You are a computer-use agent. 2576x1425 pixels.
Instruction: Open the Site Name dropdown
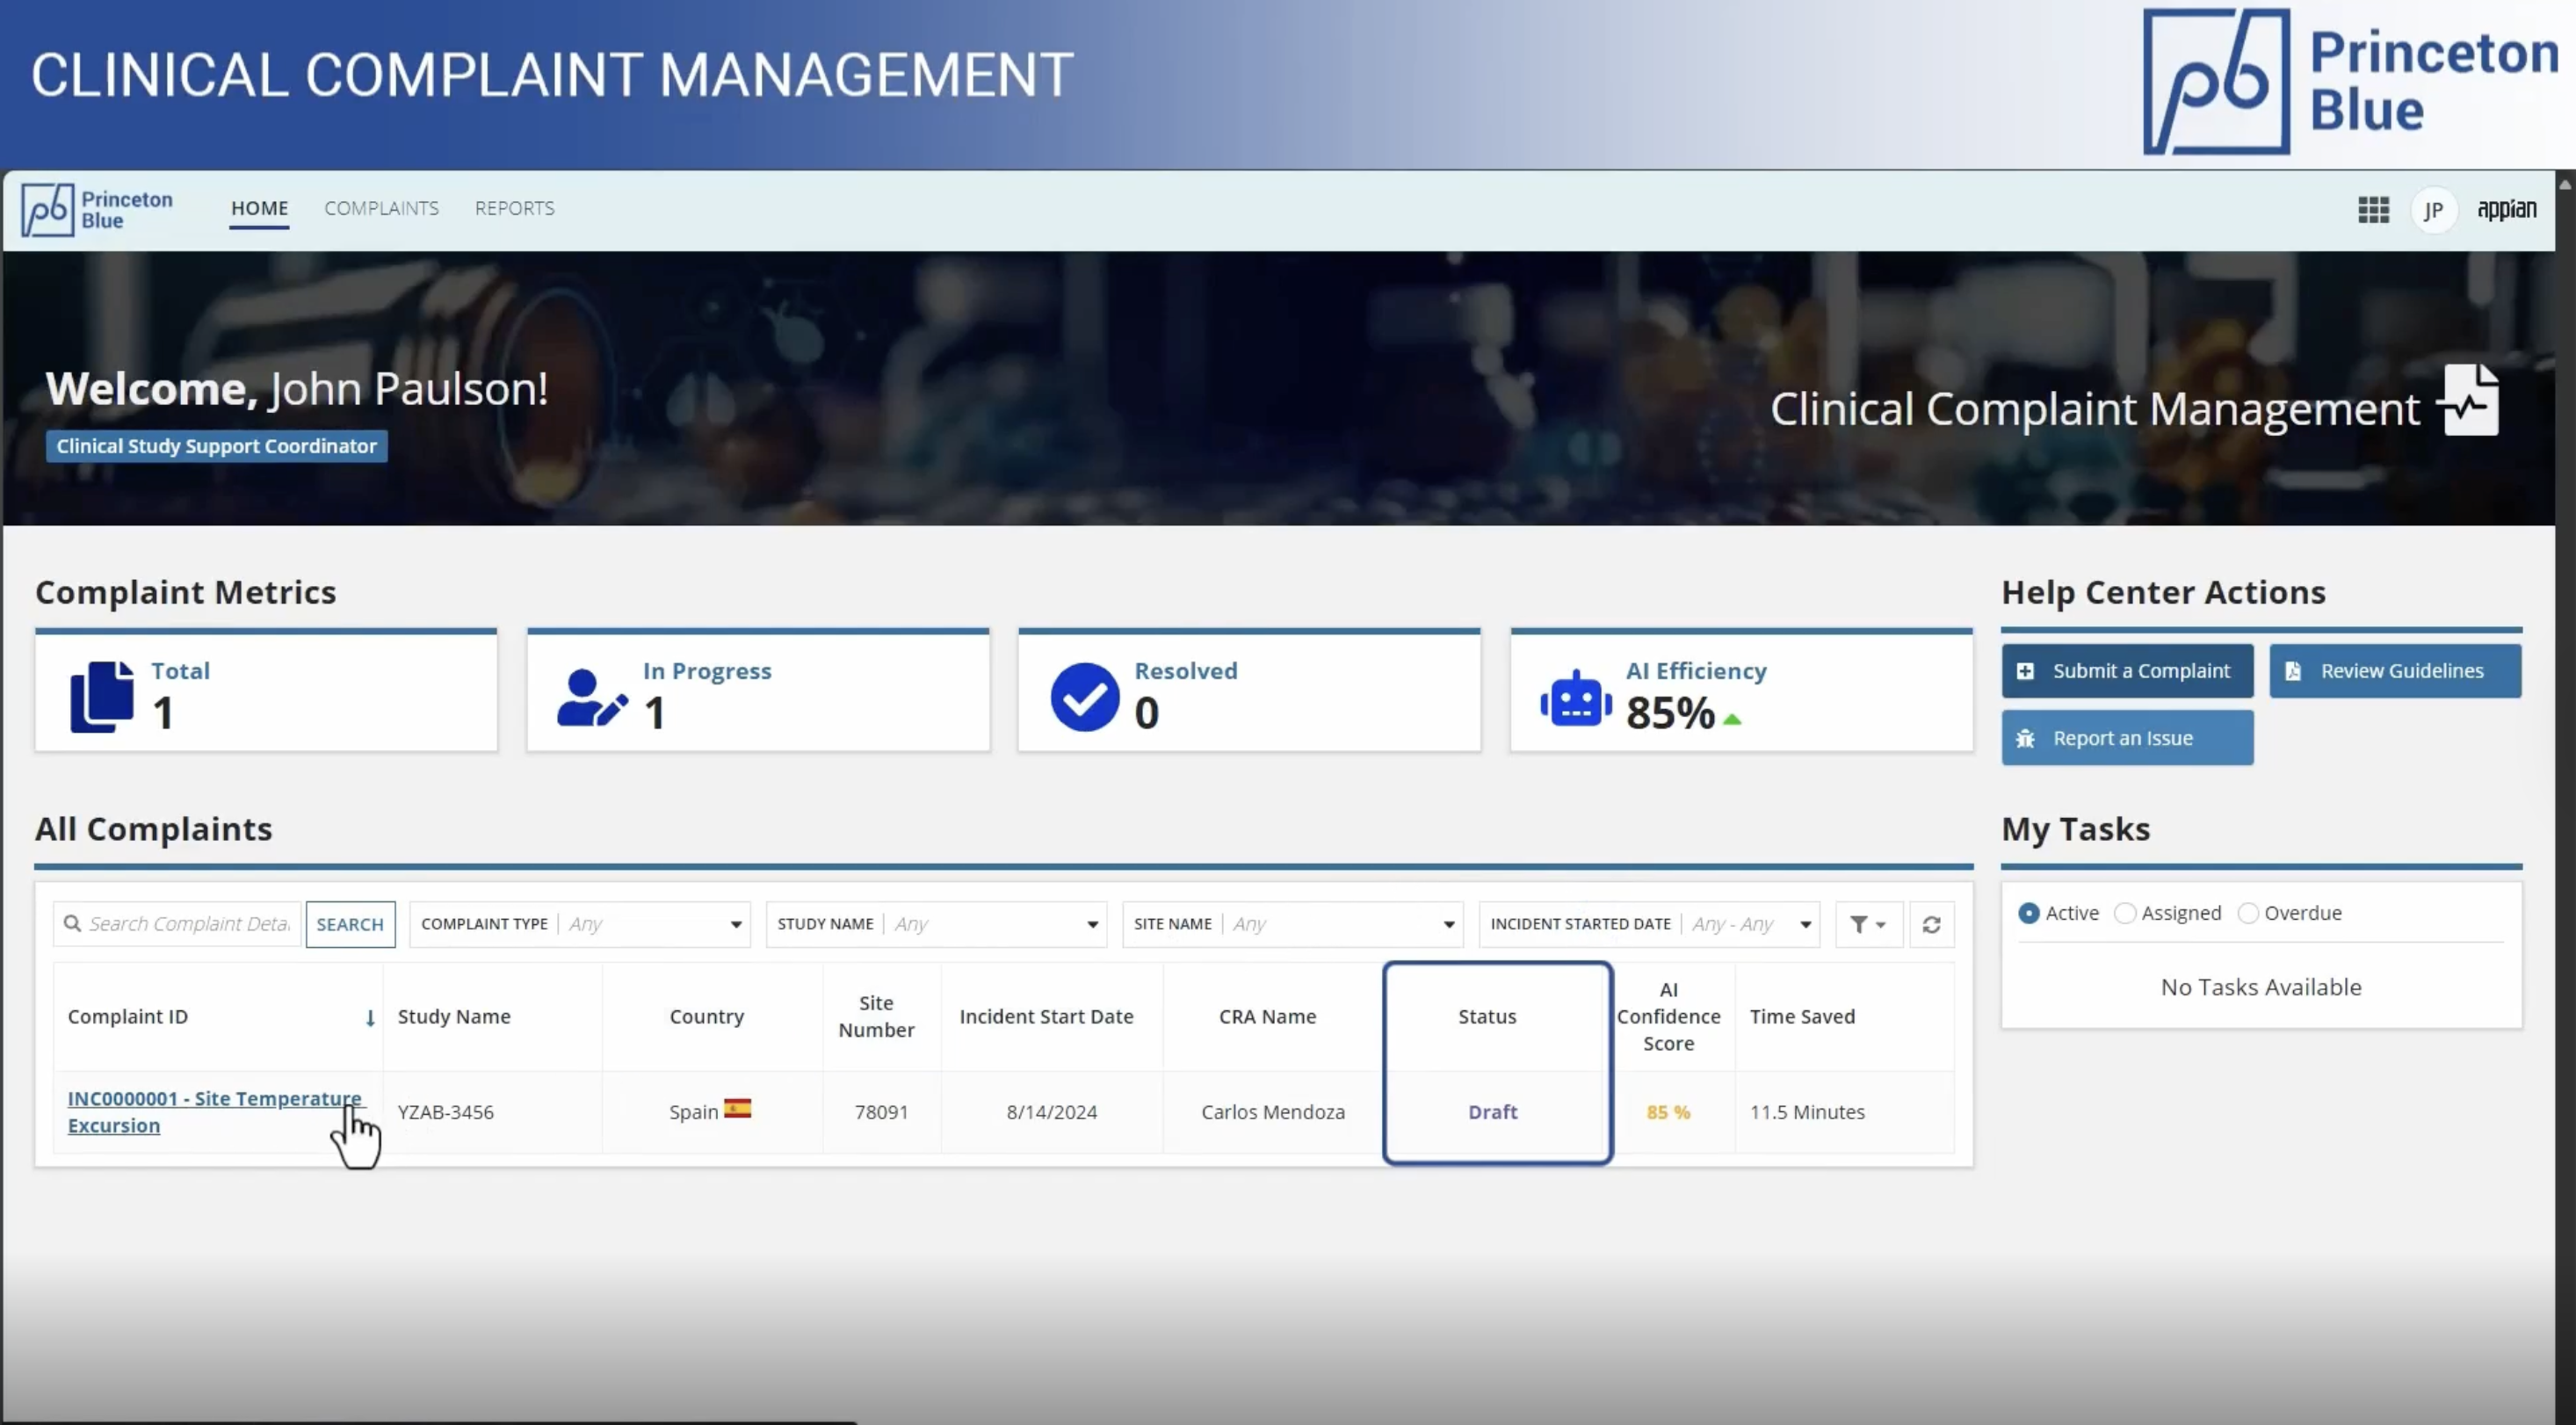coord(1448,924)
